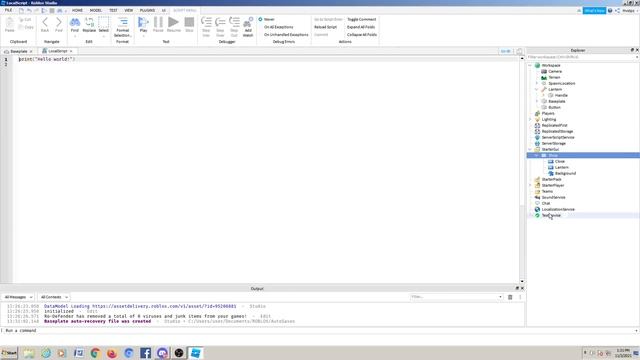Expand the Lighting service node
640x360 pixels.
530,119
